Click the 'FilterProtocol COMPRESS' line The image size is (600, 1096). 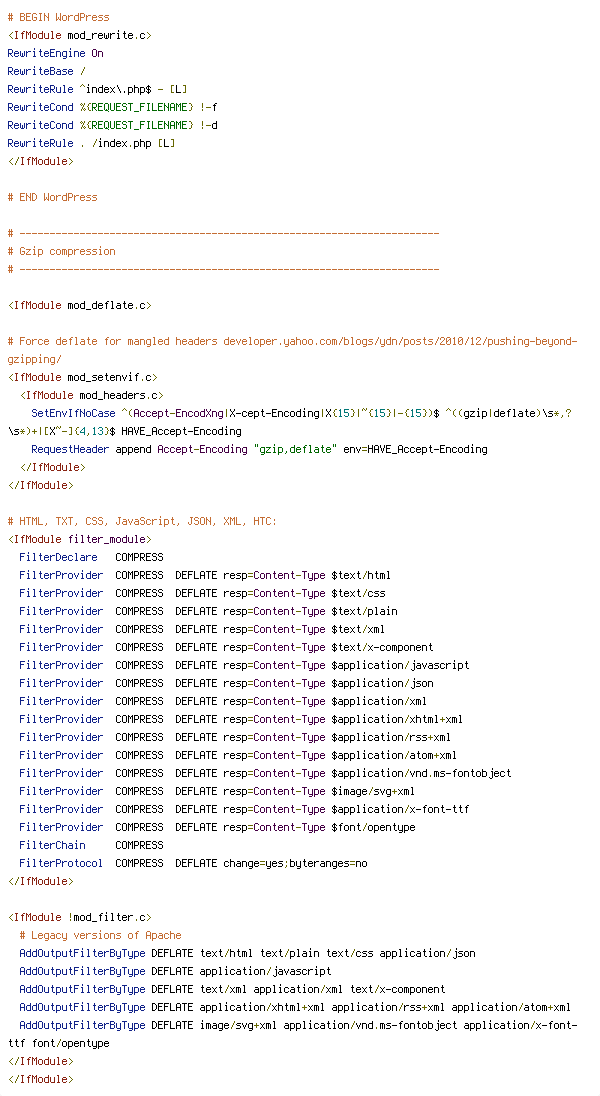tap(193, 863)
